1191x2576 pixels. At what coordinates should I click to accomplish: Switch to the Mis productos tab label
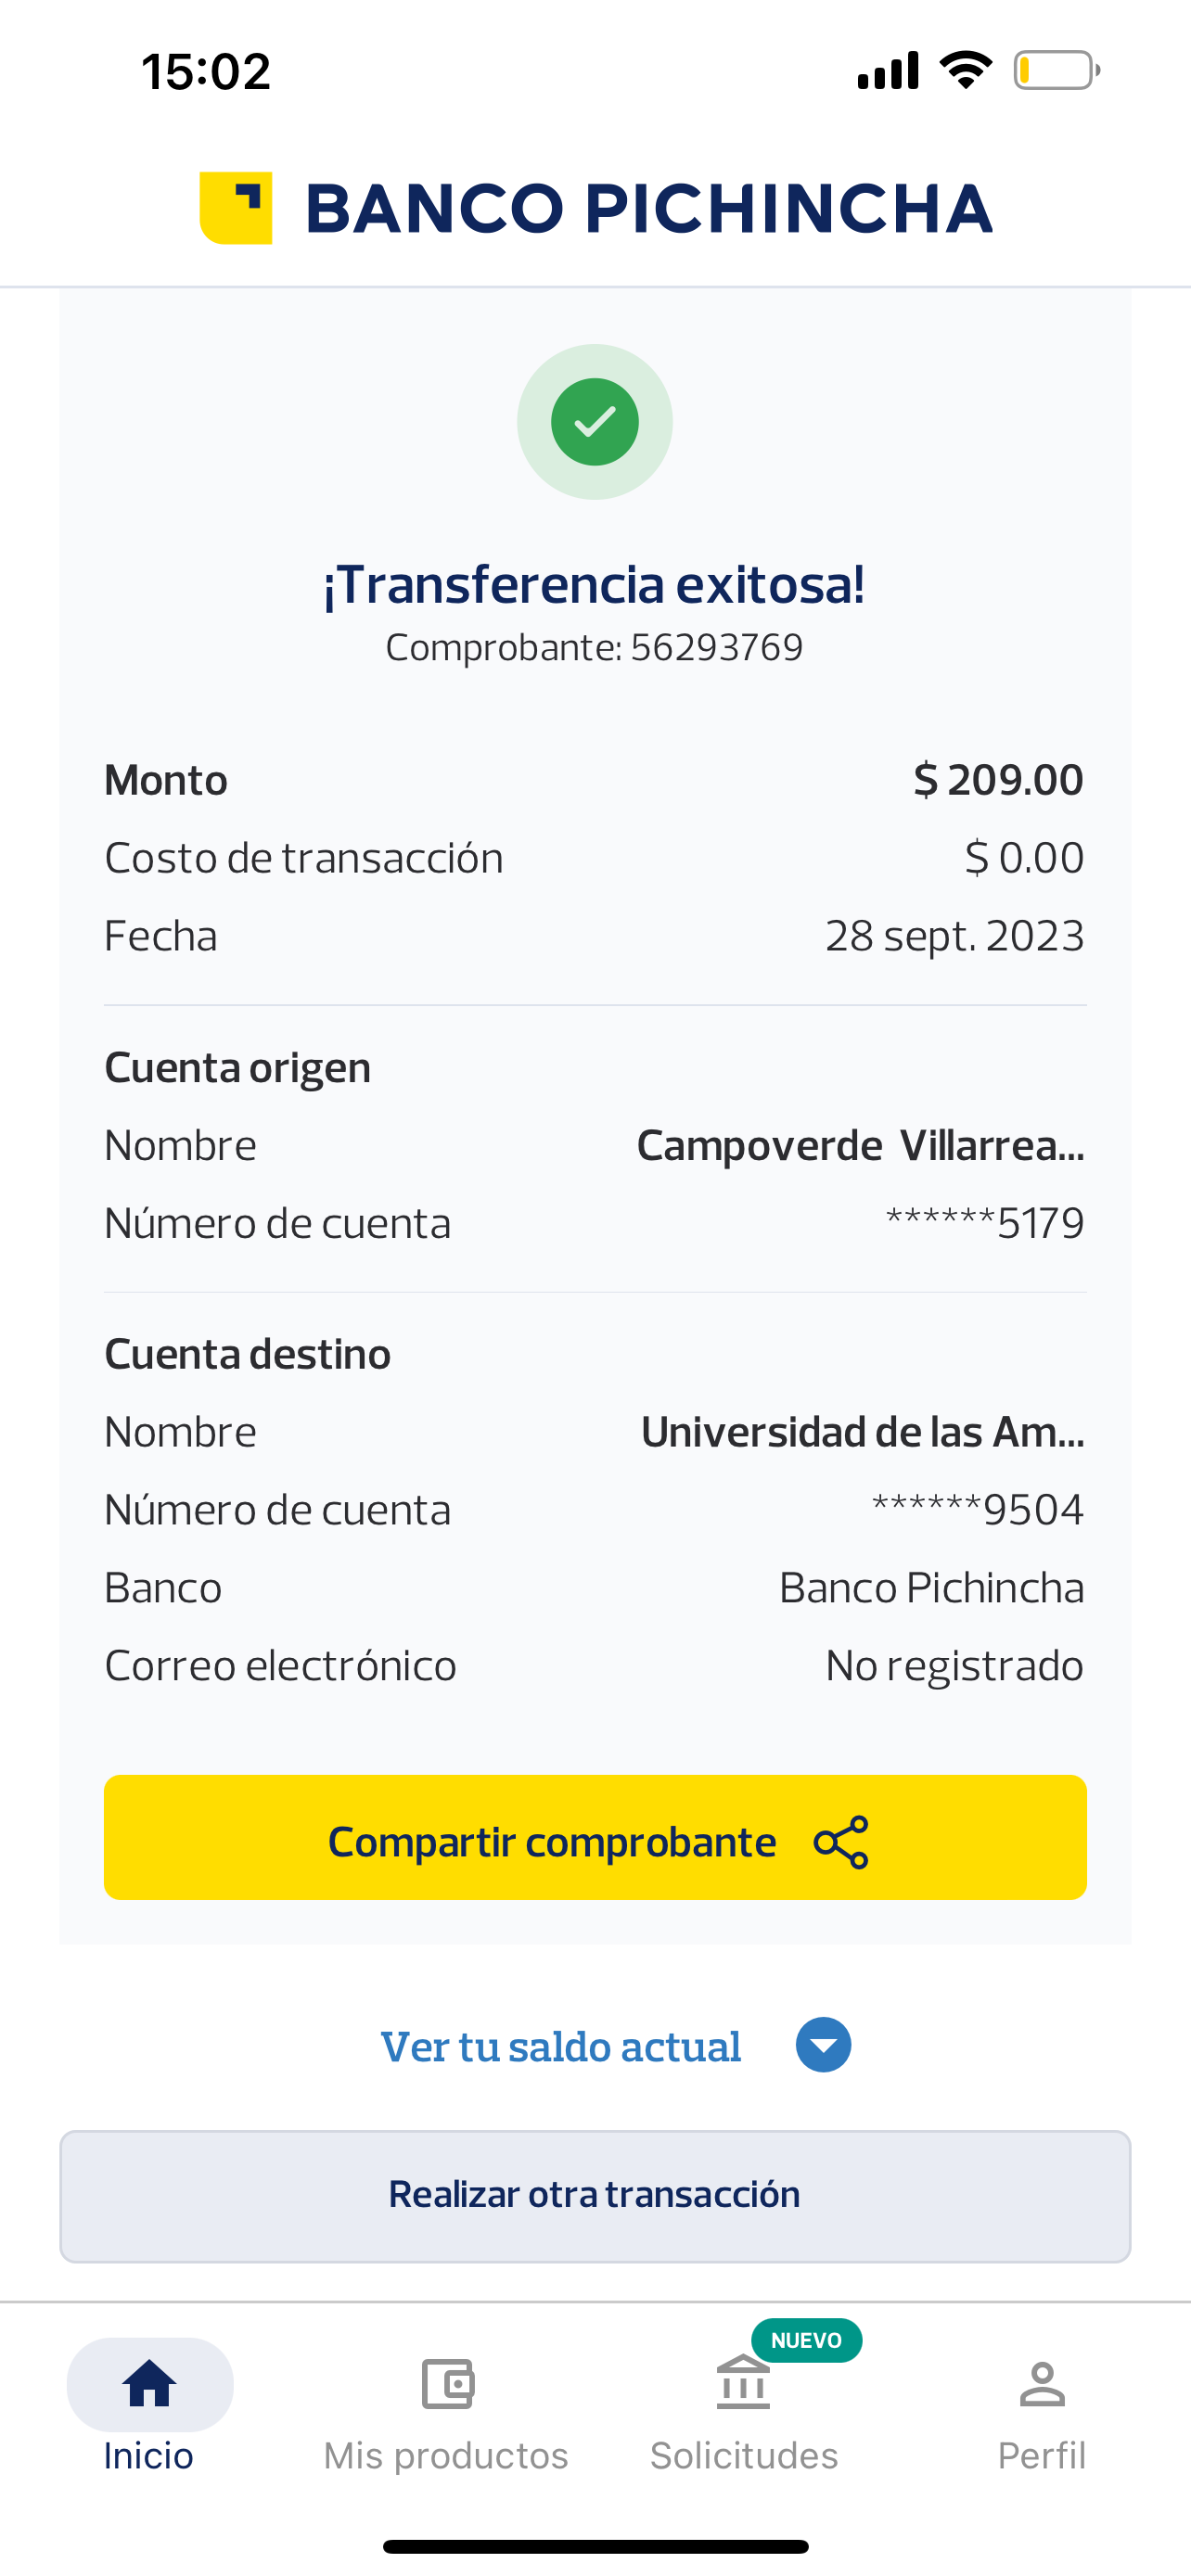tap(446, 2456)
